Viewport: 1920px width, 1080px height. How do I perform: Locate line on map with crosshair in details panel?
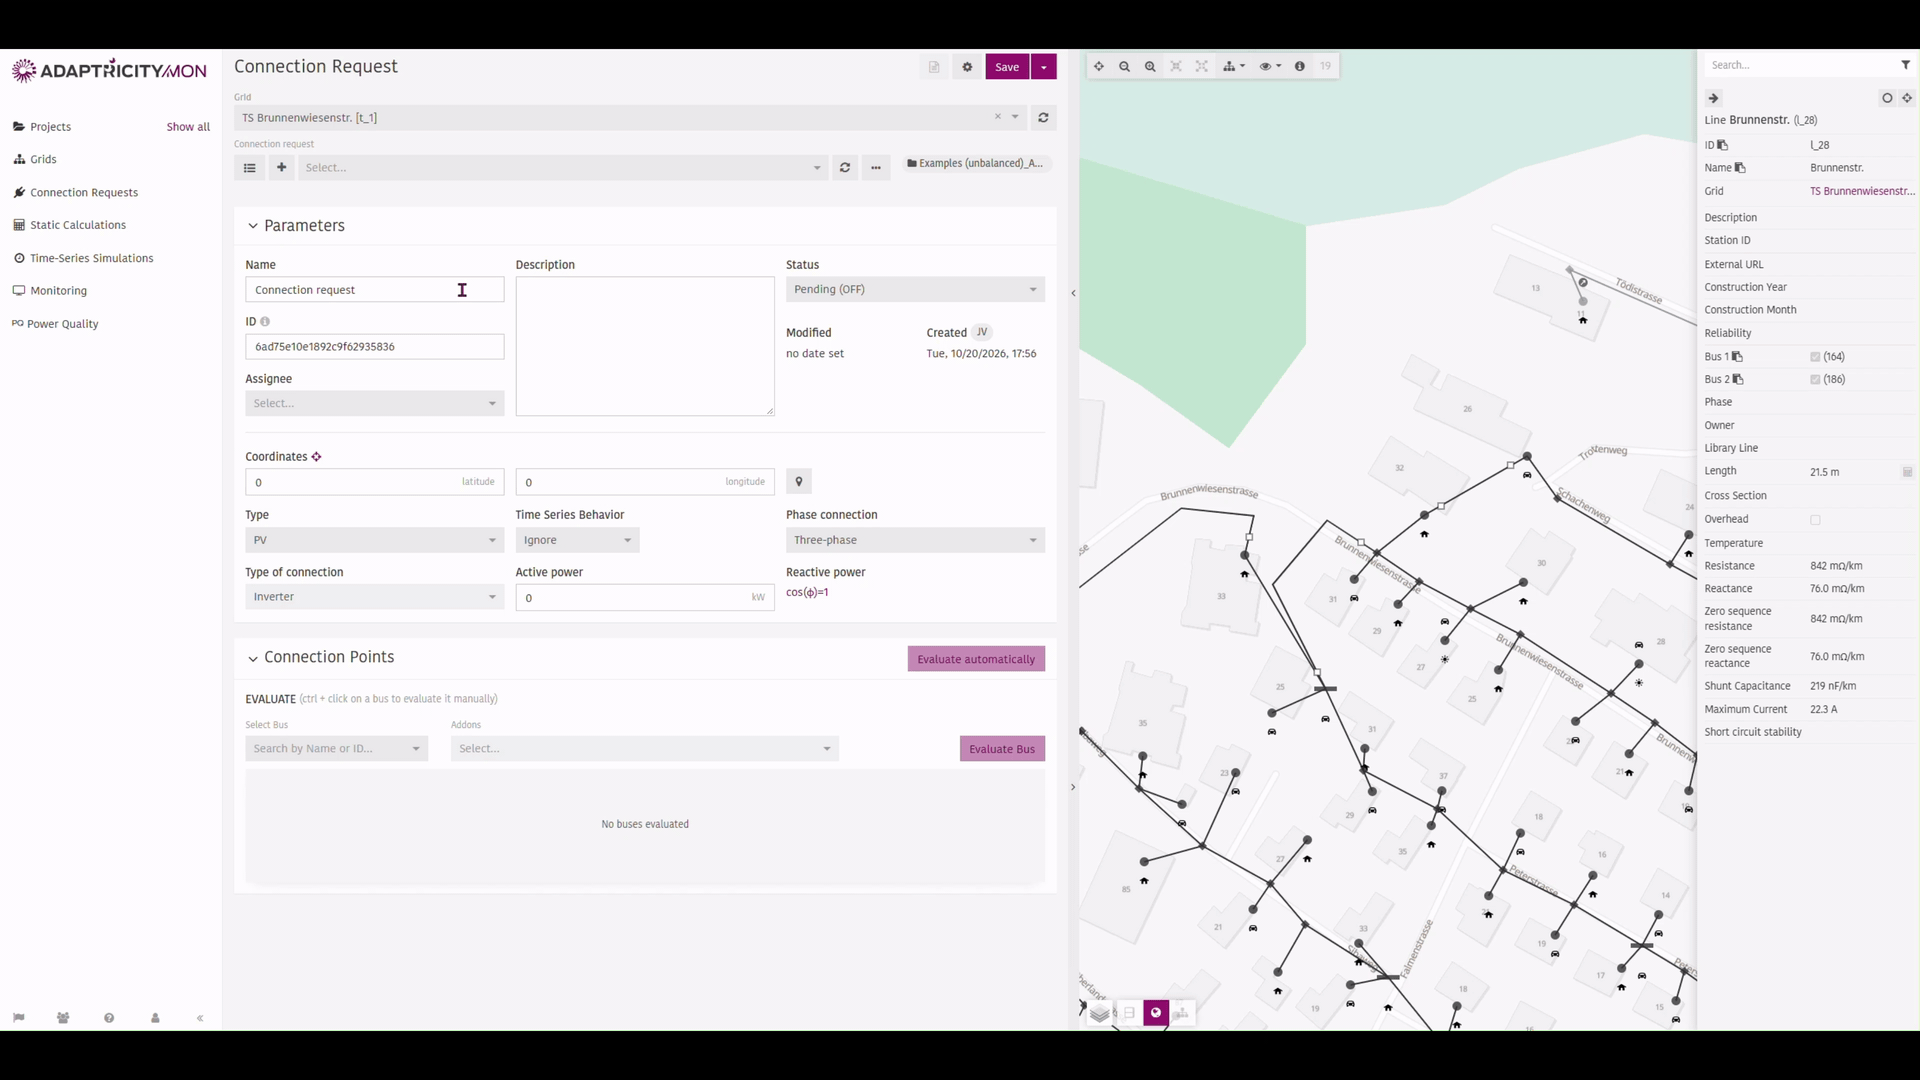coord(1907,98)
